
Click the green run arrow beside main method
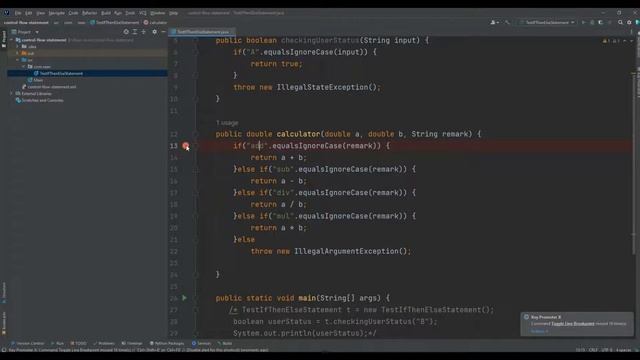coord(184,298)
